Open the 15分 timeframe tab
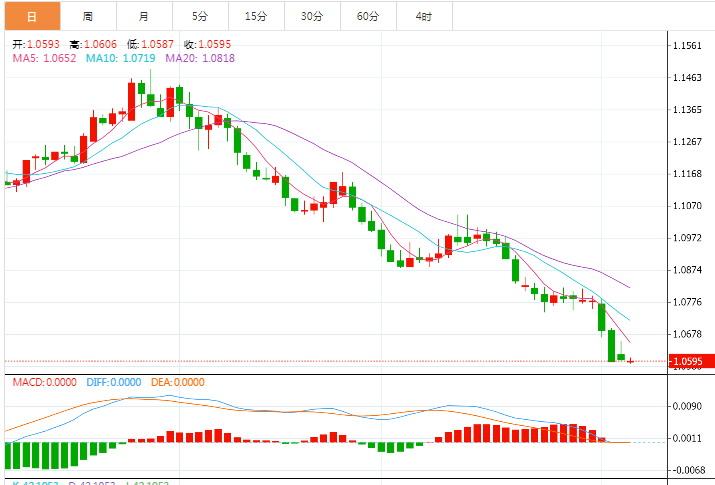This screenshot has width=715, height=485. [x=256, y=16]
